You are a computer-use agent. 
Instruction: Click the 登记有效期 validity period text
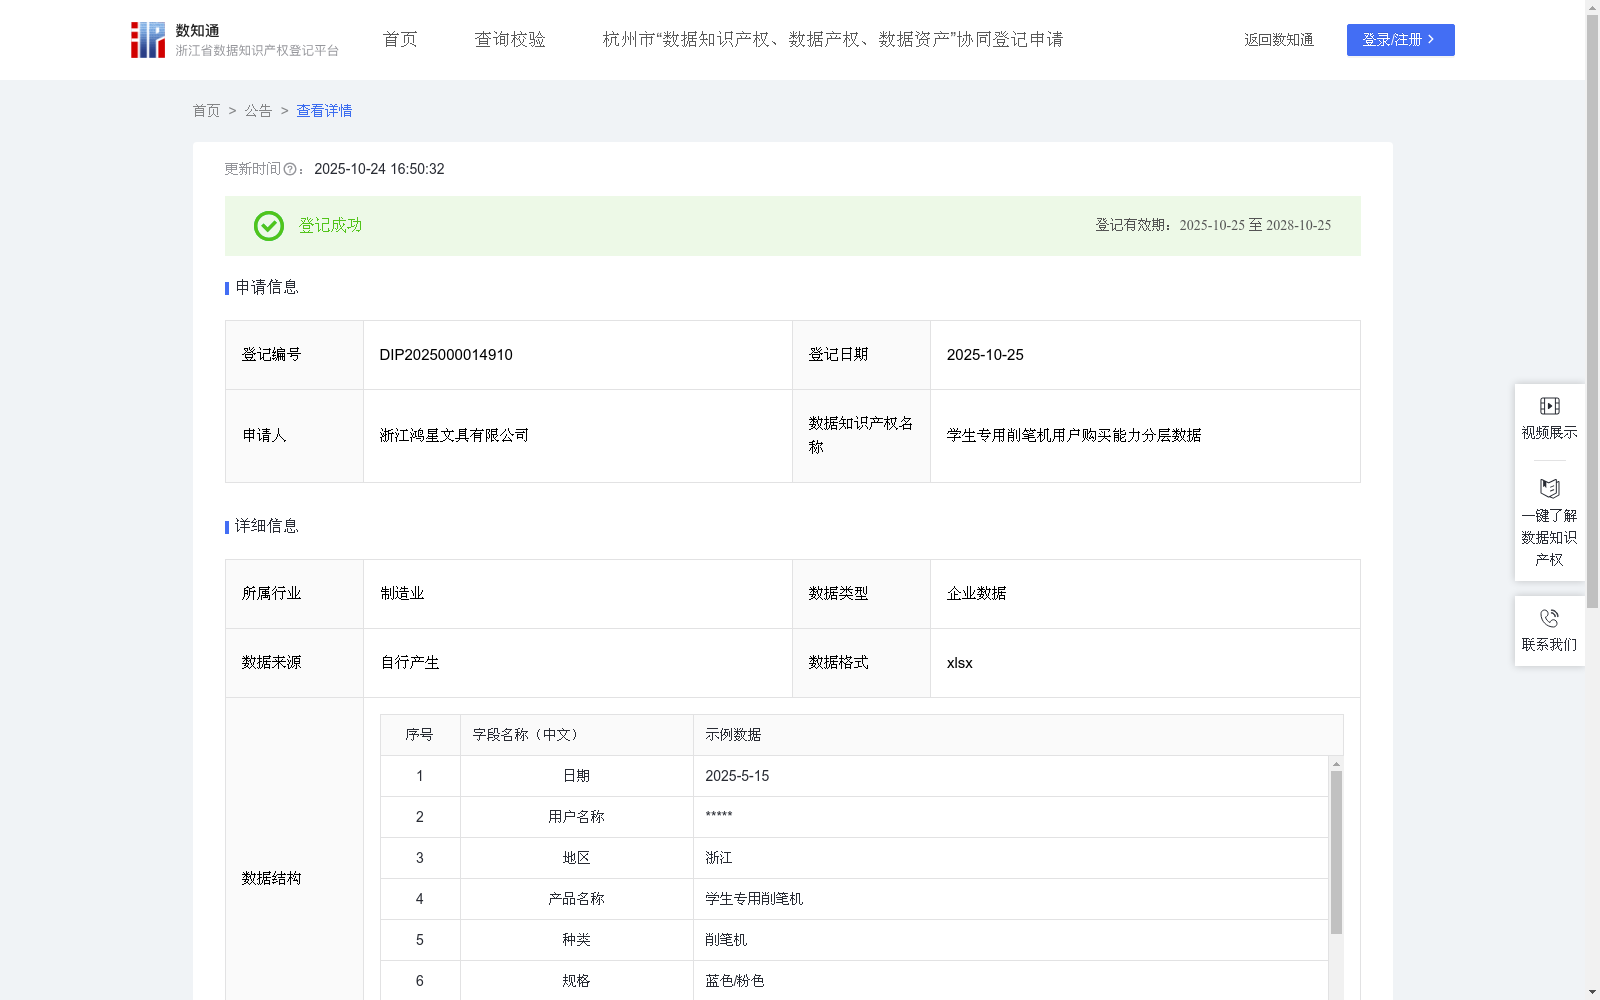pyautogui.click(x=1213, y=225)
